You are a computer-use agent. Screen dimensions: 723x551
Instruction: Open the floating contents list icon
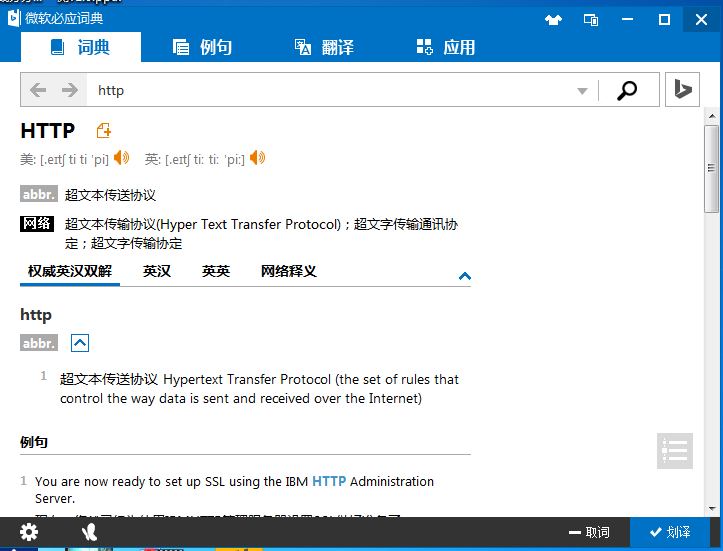pyautogui.click(x=675, y=450)
